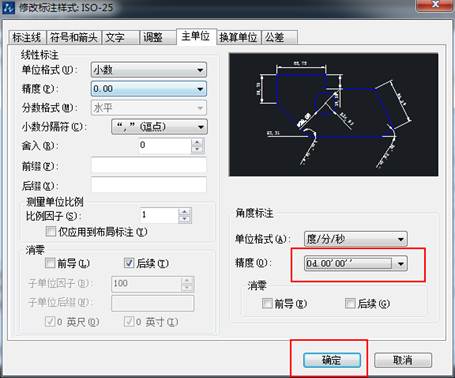Decrease the 舍入 value with down arrow

point(197,149)
